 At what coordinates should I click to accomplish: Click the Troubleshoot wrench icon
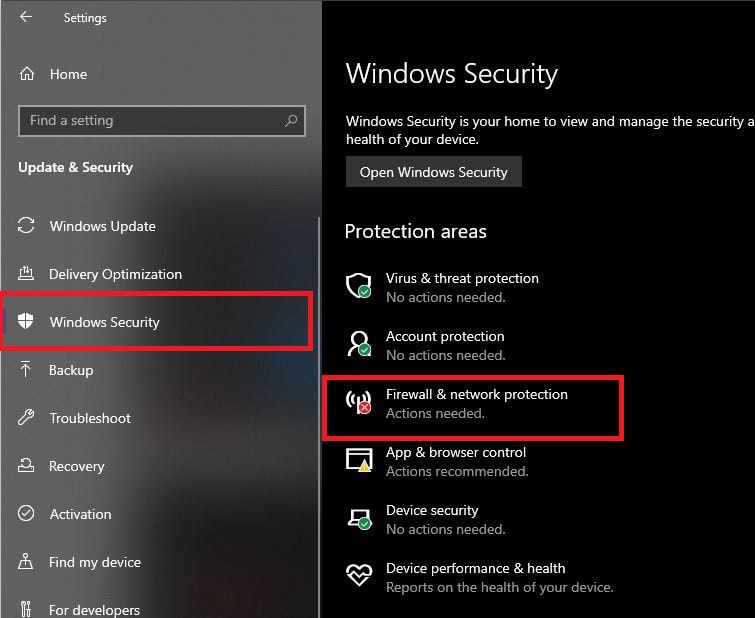click(x=27, y=418)
